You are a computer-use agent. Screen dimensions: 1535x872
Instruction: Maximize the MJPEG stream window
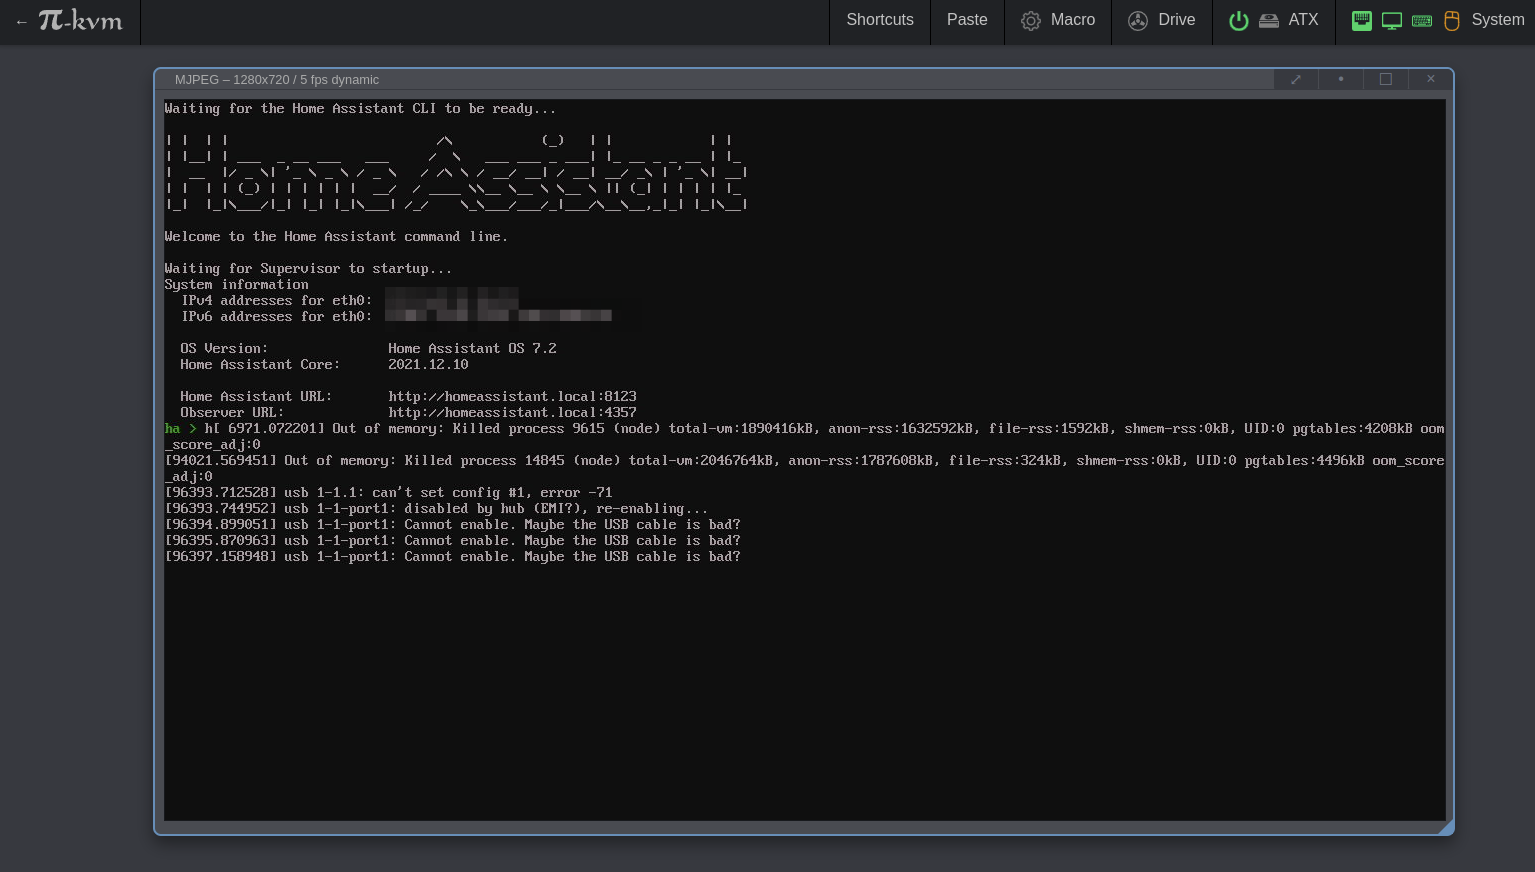tap(1386, 79)
